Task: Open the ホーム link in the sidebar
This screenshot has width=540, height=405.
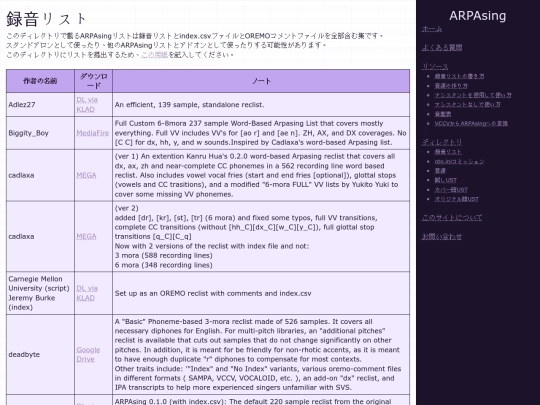Action: (432, 29)
